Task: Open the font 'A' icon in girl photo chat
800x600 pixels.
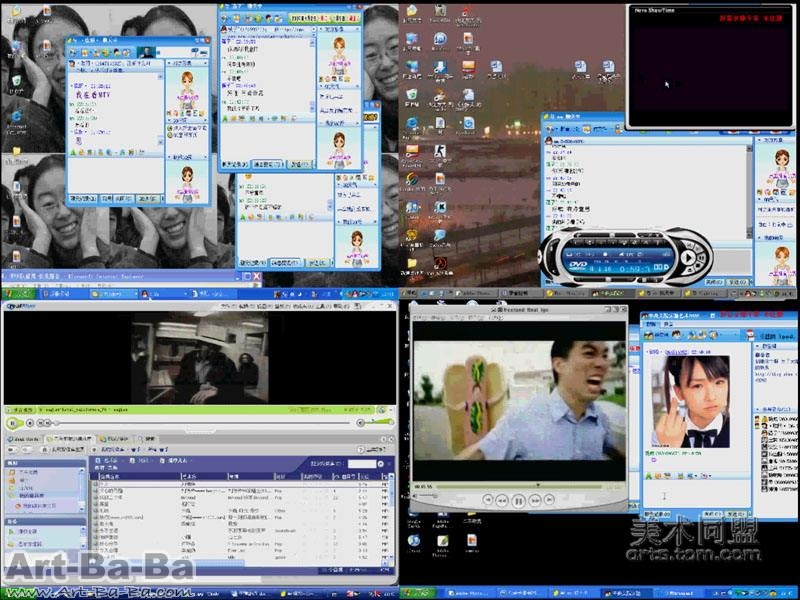Action: click(x=649, y=476)
